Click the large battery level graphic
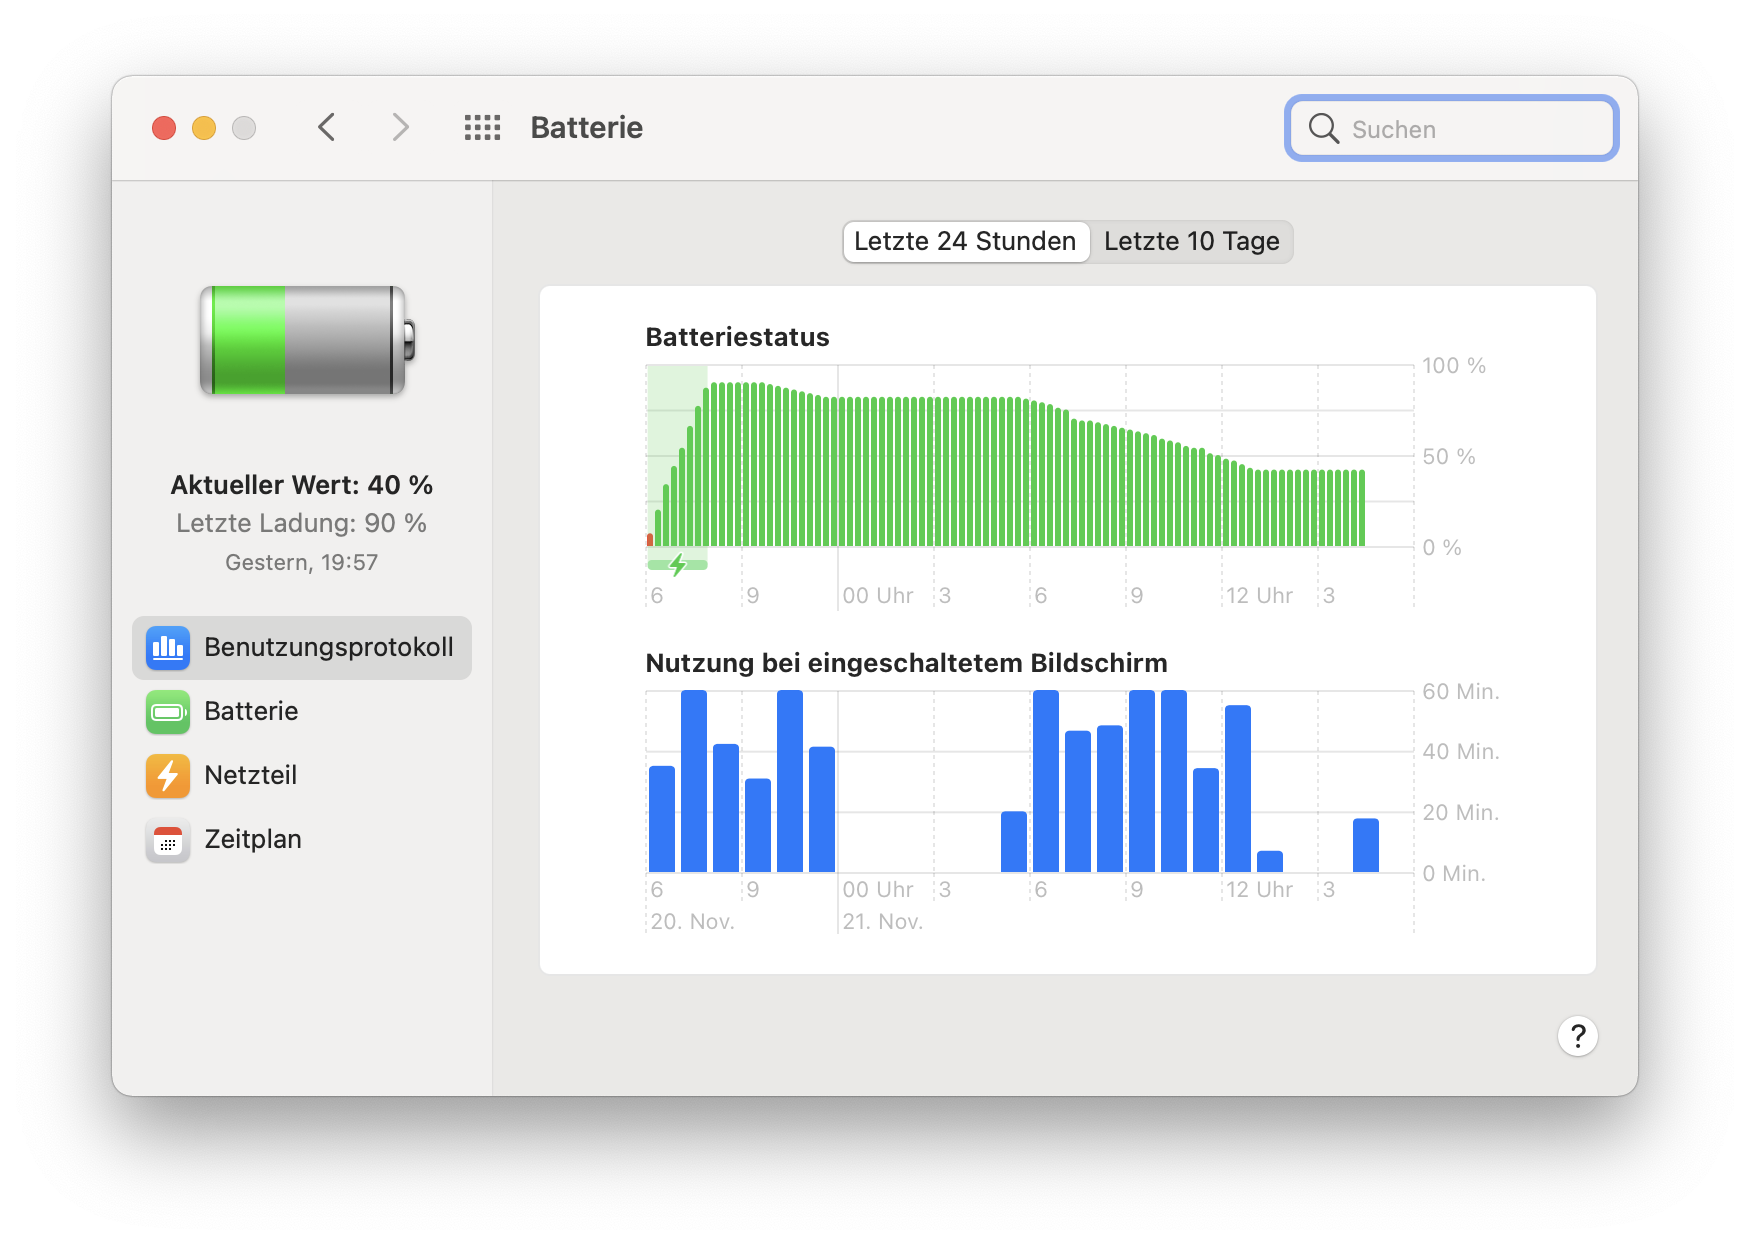The height and width of the screenshot is (1244, 1750). click(x=307, y=340)
